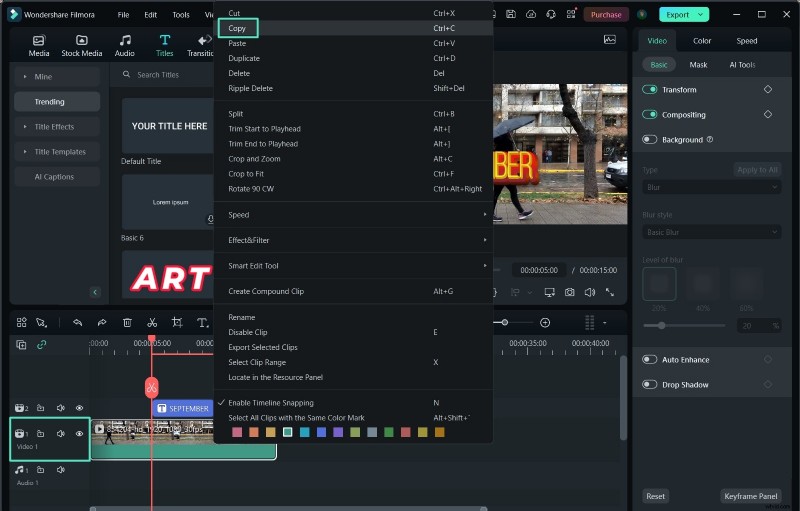Viewport: 800px width, 511px height.
Task: Click the trash Delete icon in timeline toolbar
Action: click(127, 322)
